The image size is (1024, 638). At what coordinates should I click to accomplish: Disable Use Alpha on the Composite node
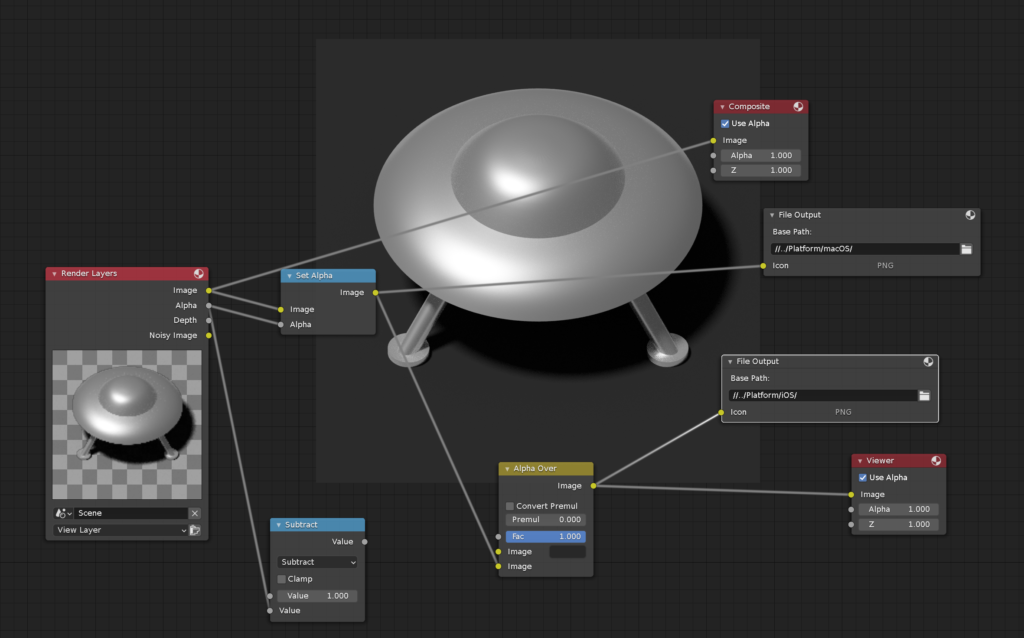click(x=725, y=123)
